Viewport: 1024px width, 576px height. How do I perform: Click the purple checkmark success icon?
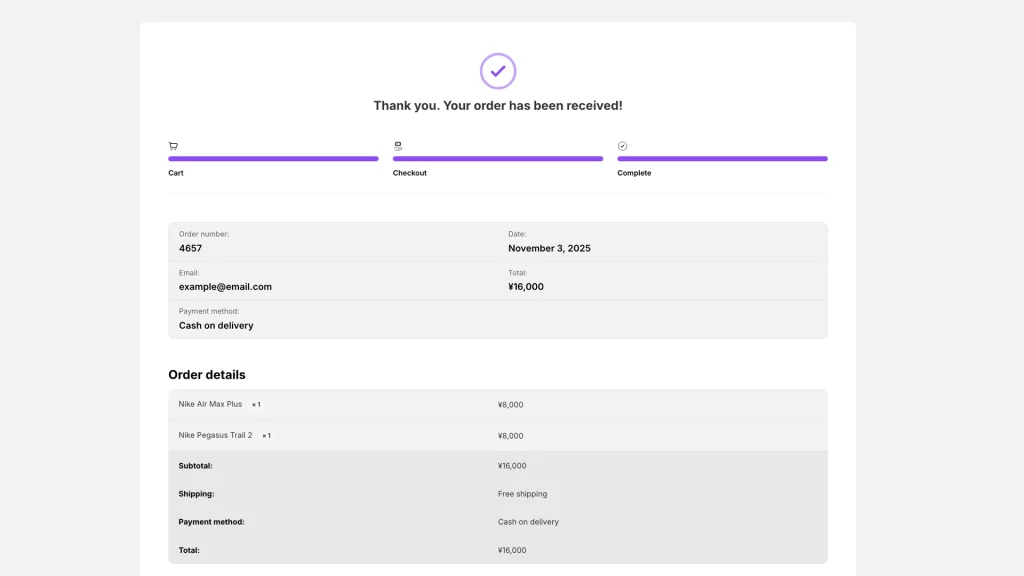click(x=498, y=71)
